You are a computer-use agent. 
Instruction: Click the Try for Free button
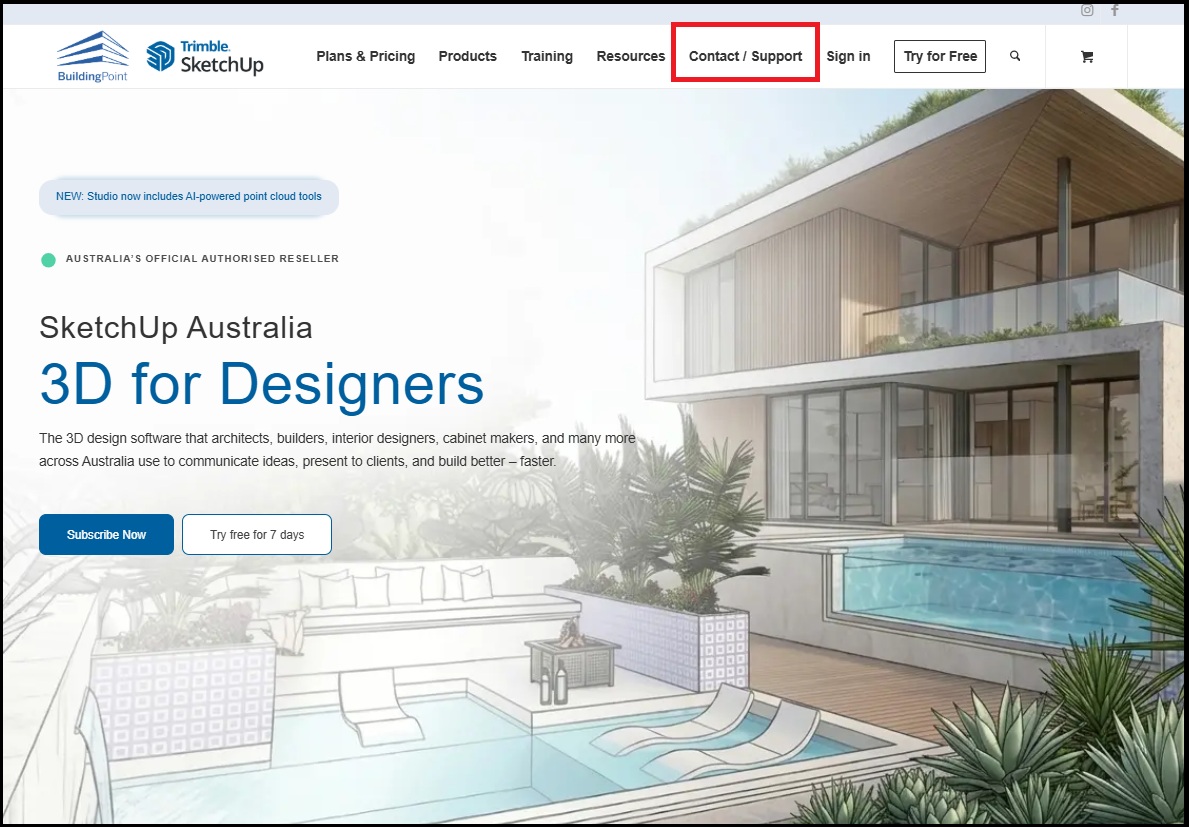click(940, 56)
